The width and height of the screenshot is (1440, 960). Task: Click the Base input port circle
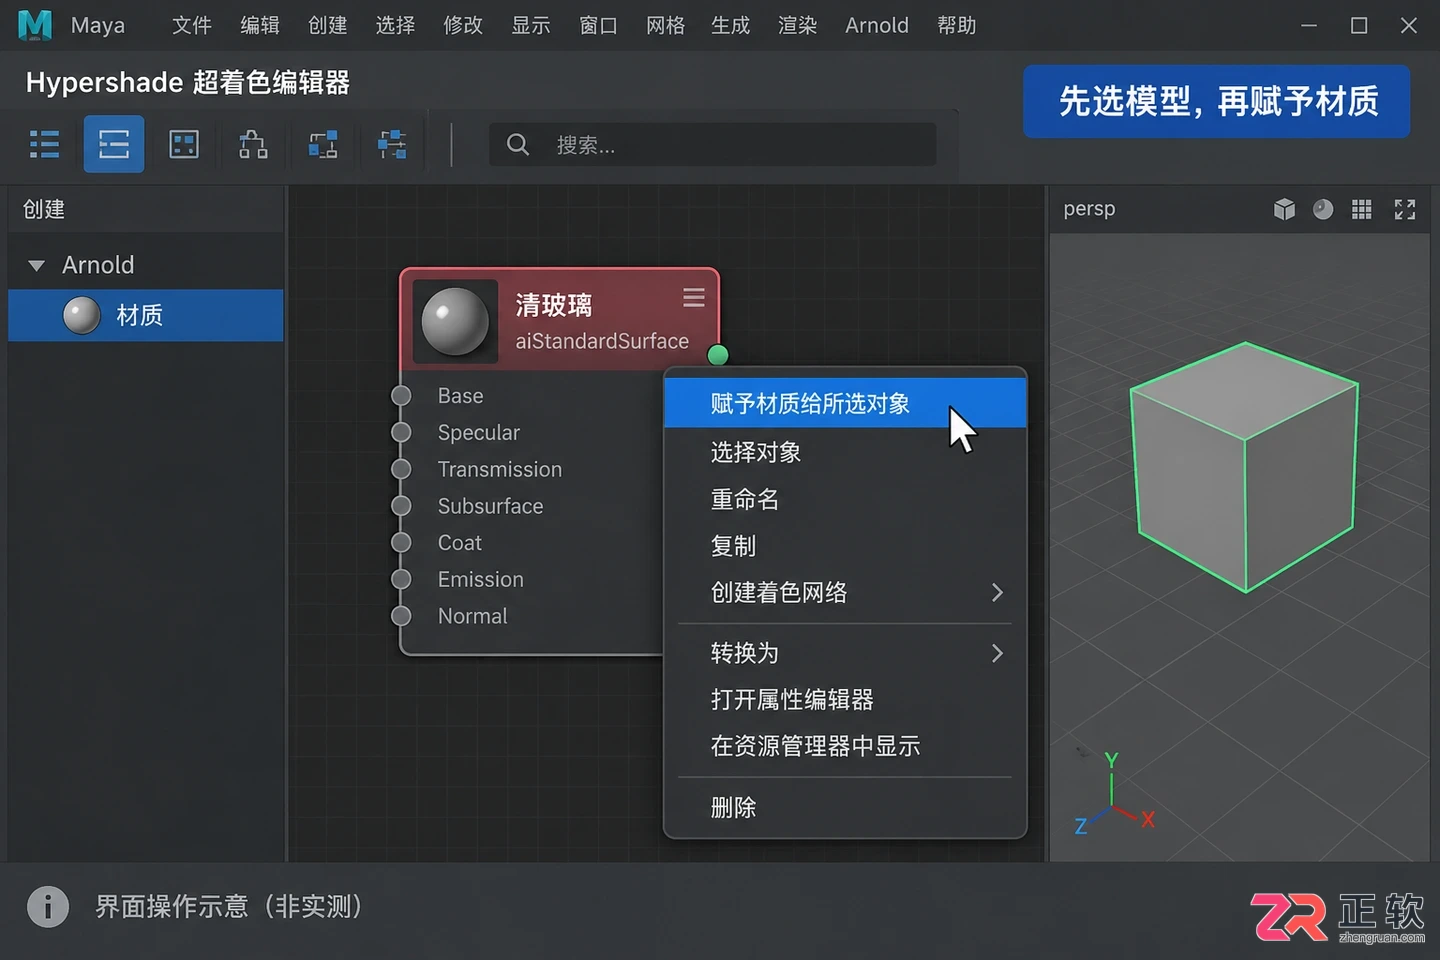tap(401, 396)
